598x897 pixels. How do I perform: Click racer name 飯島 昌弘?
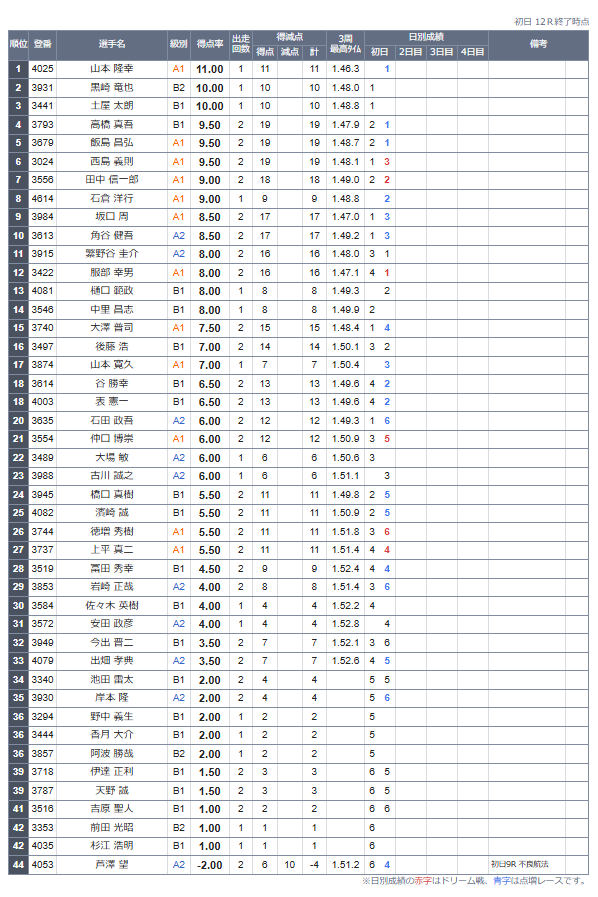(x=112, y=143)
